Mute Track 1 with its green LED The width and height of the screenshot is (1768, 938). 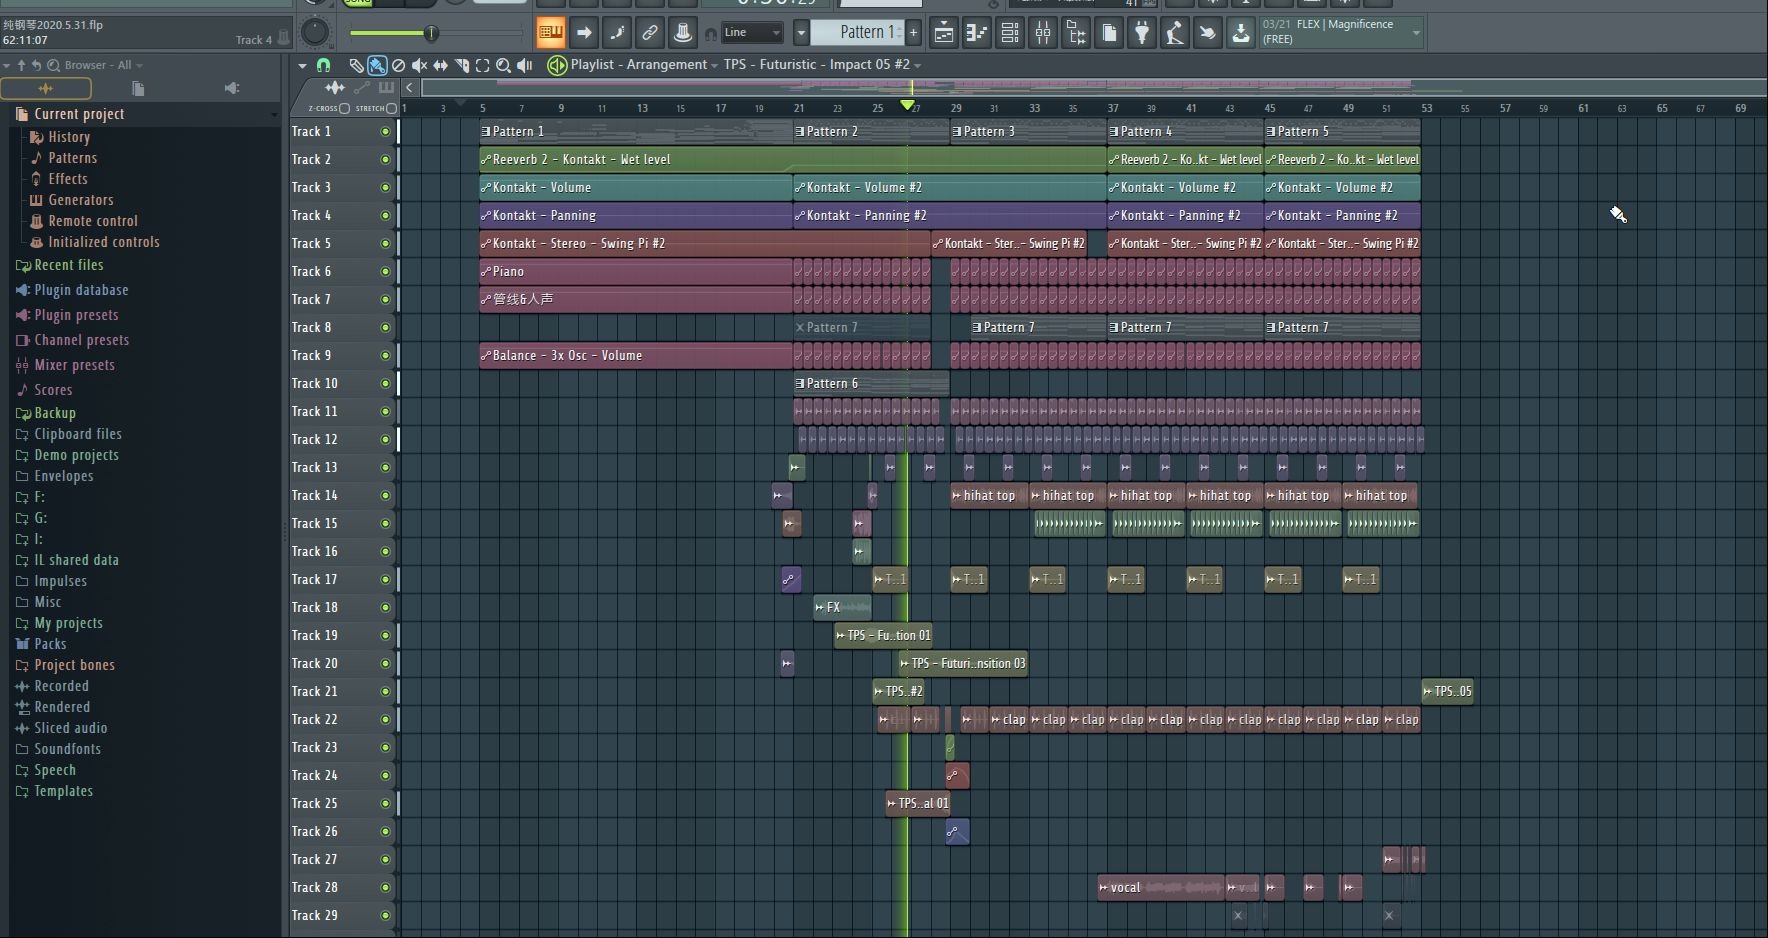click(385, 131)
